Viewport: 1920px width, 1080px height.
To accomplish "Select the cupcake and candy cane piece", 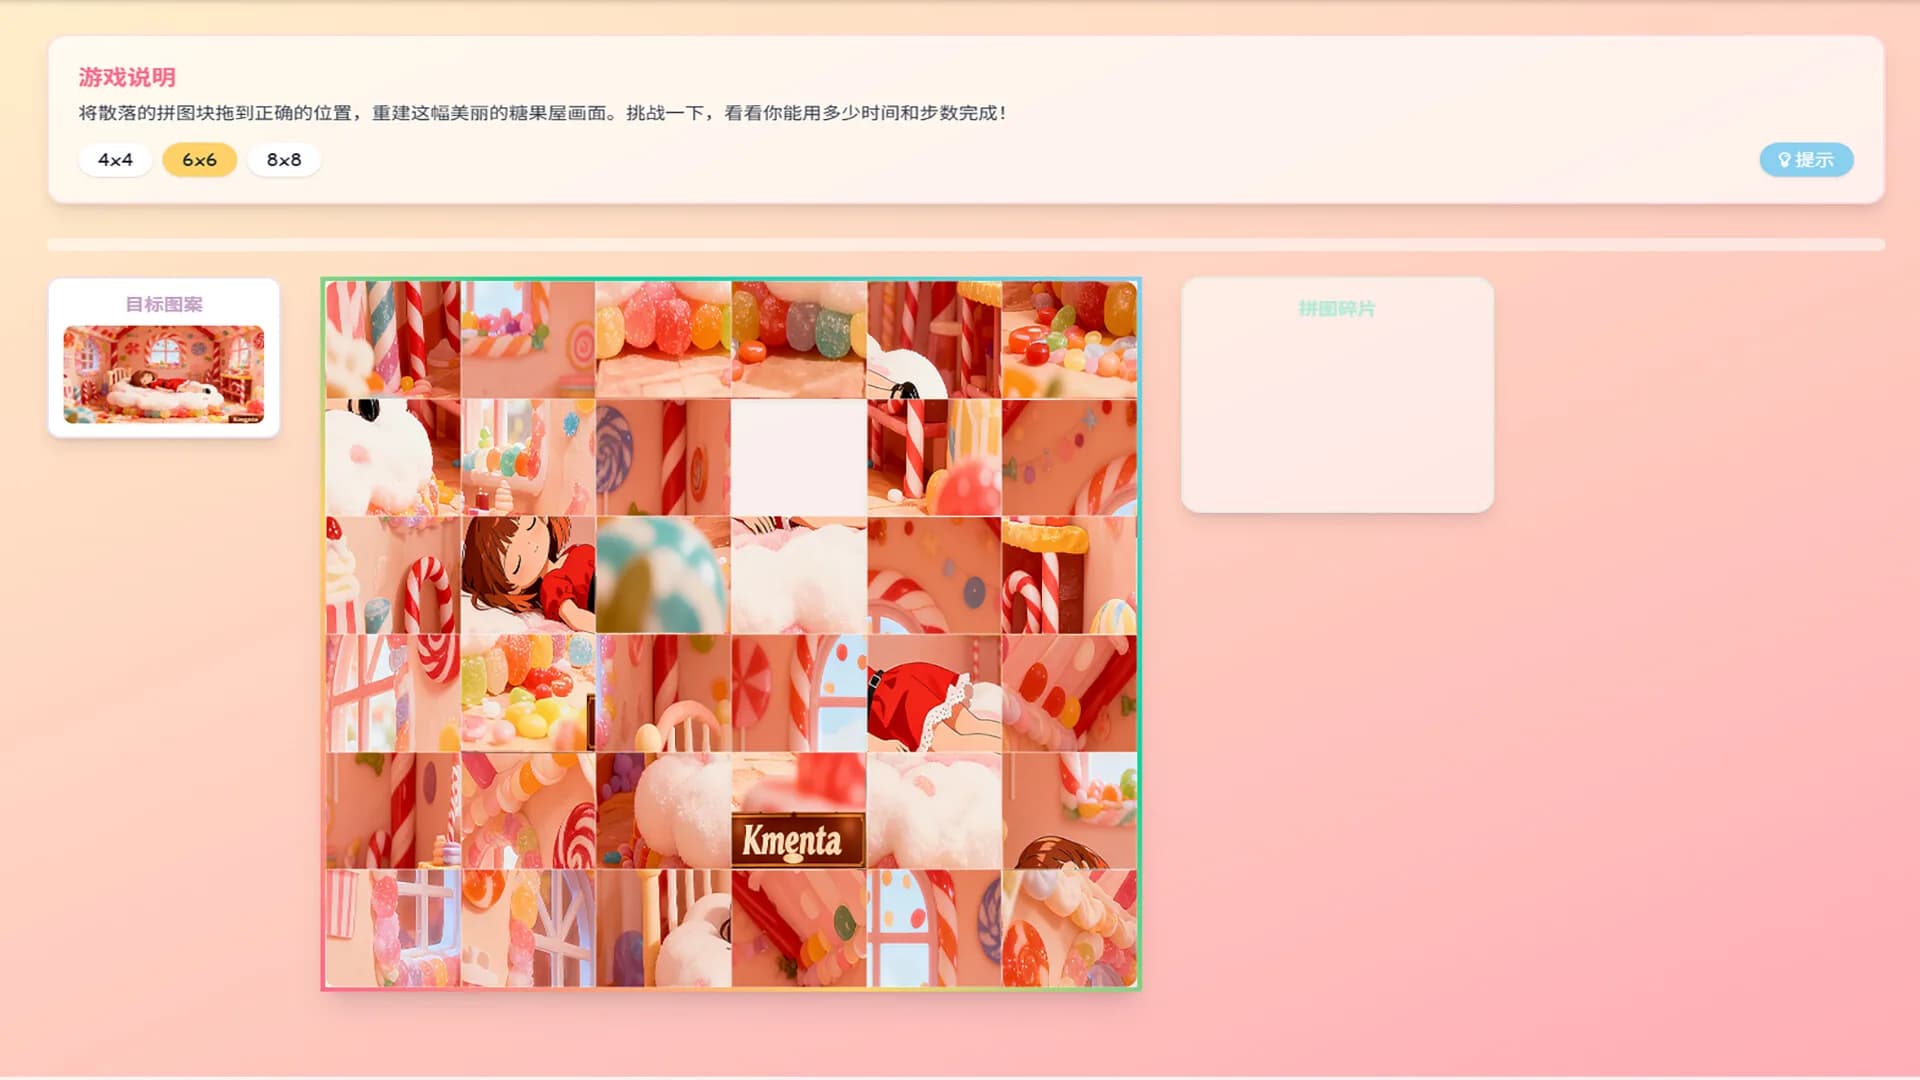I will (x=393, y=575).
